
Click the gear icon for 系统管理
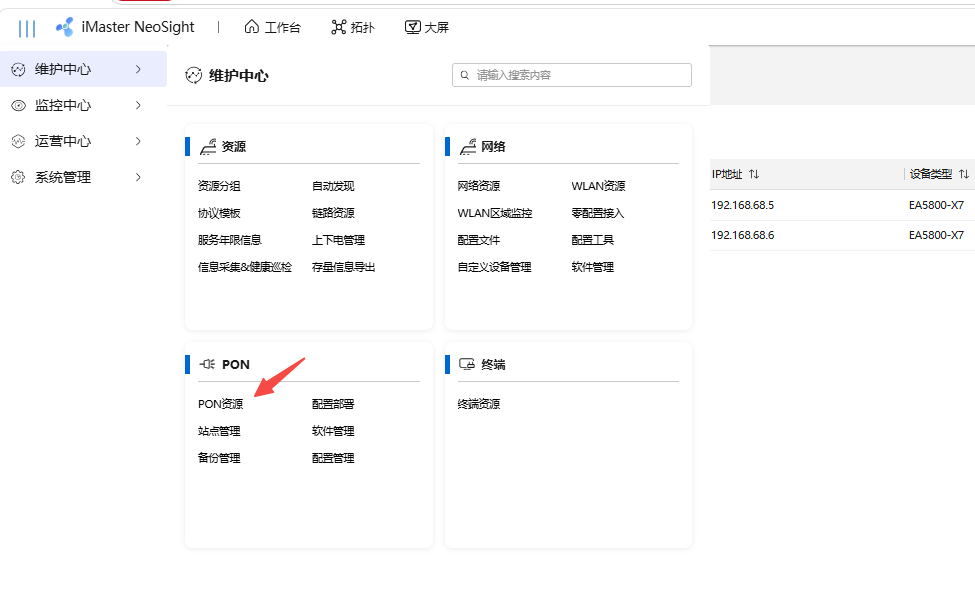coord(19,177)
